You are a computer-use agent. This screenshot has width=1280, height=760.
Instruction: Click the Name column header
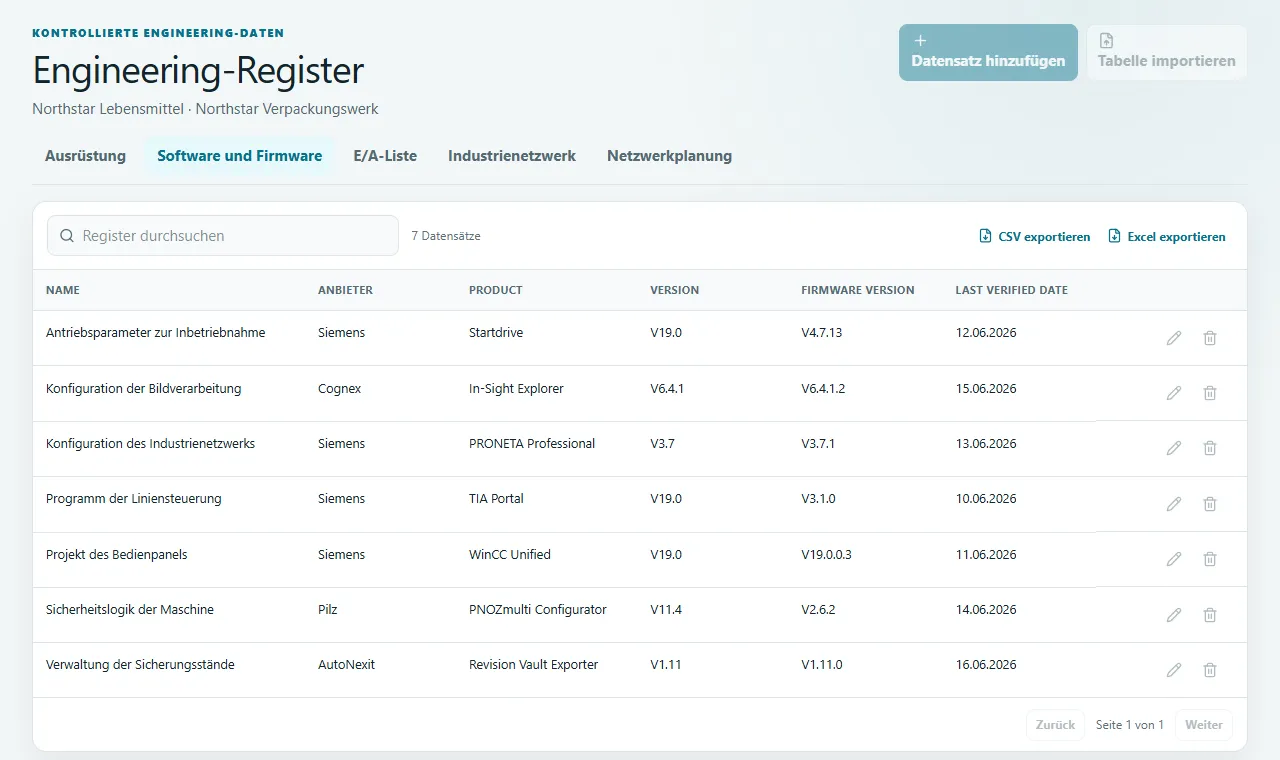tap(63, 290)
